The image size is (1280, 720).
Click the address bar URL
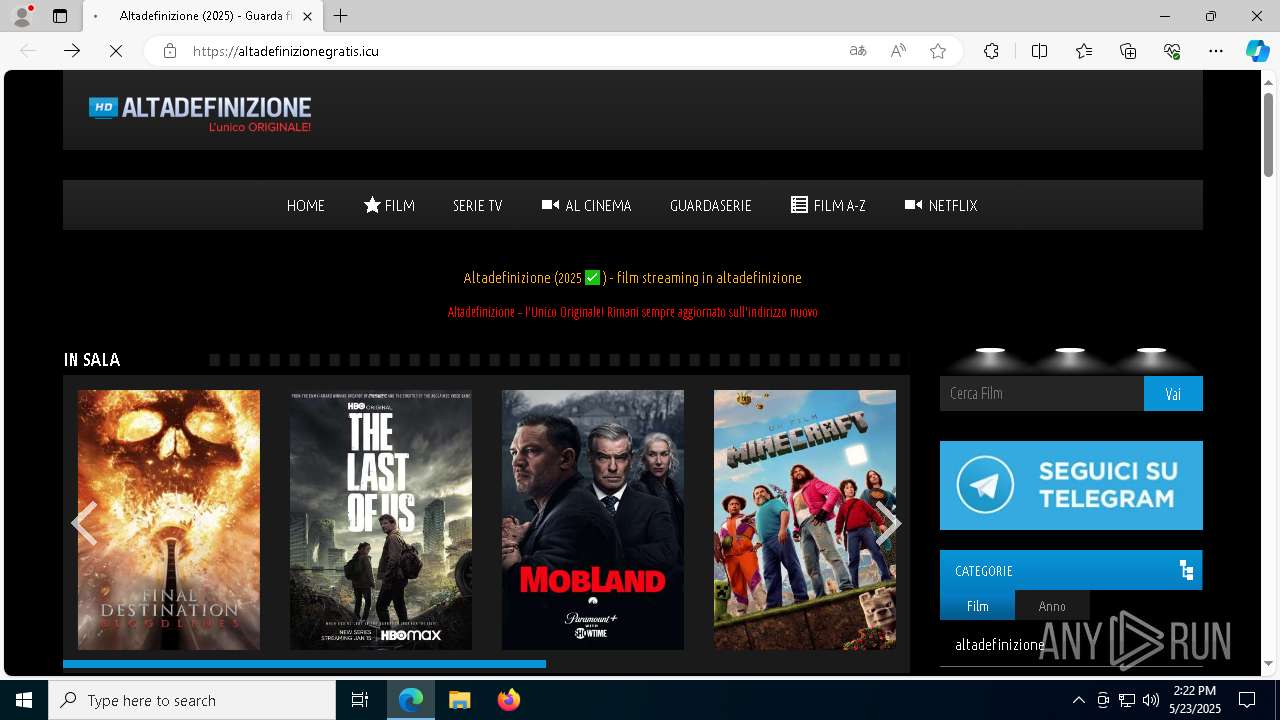pyautogui.click(x=286, y=51)
